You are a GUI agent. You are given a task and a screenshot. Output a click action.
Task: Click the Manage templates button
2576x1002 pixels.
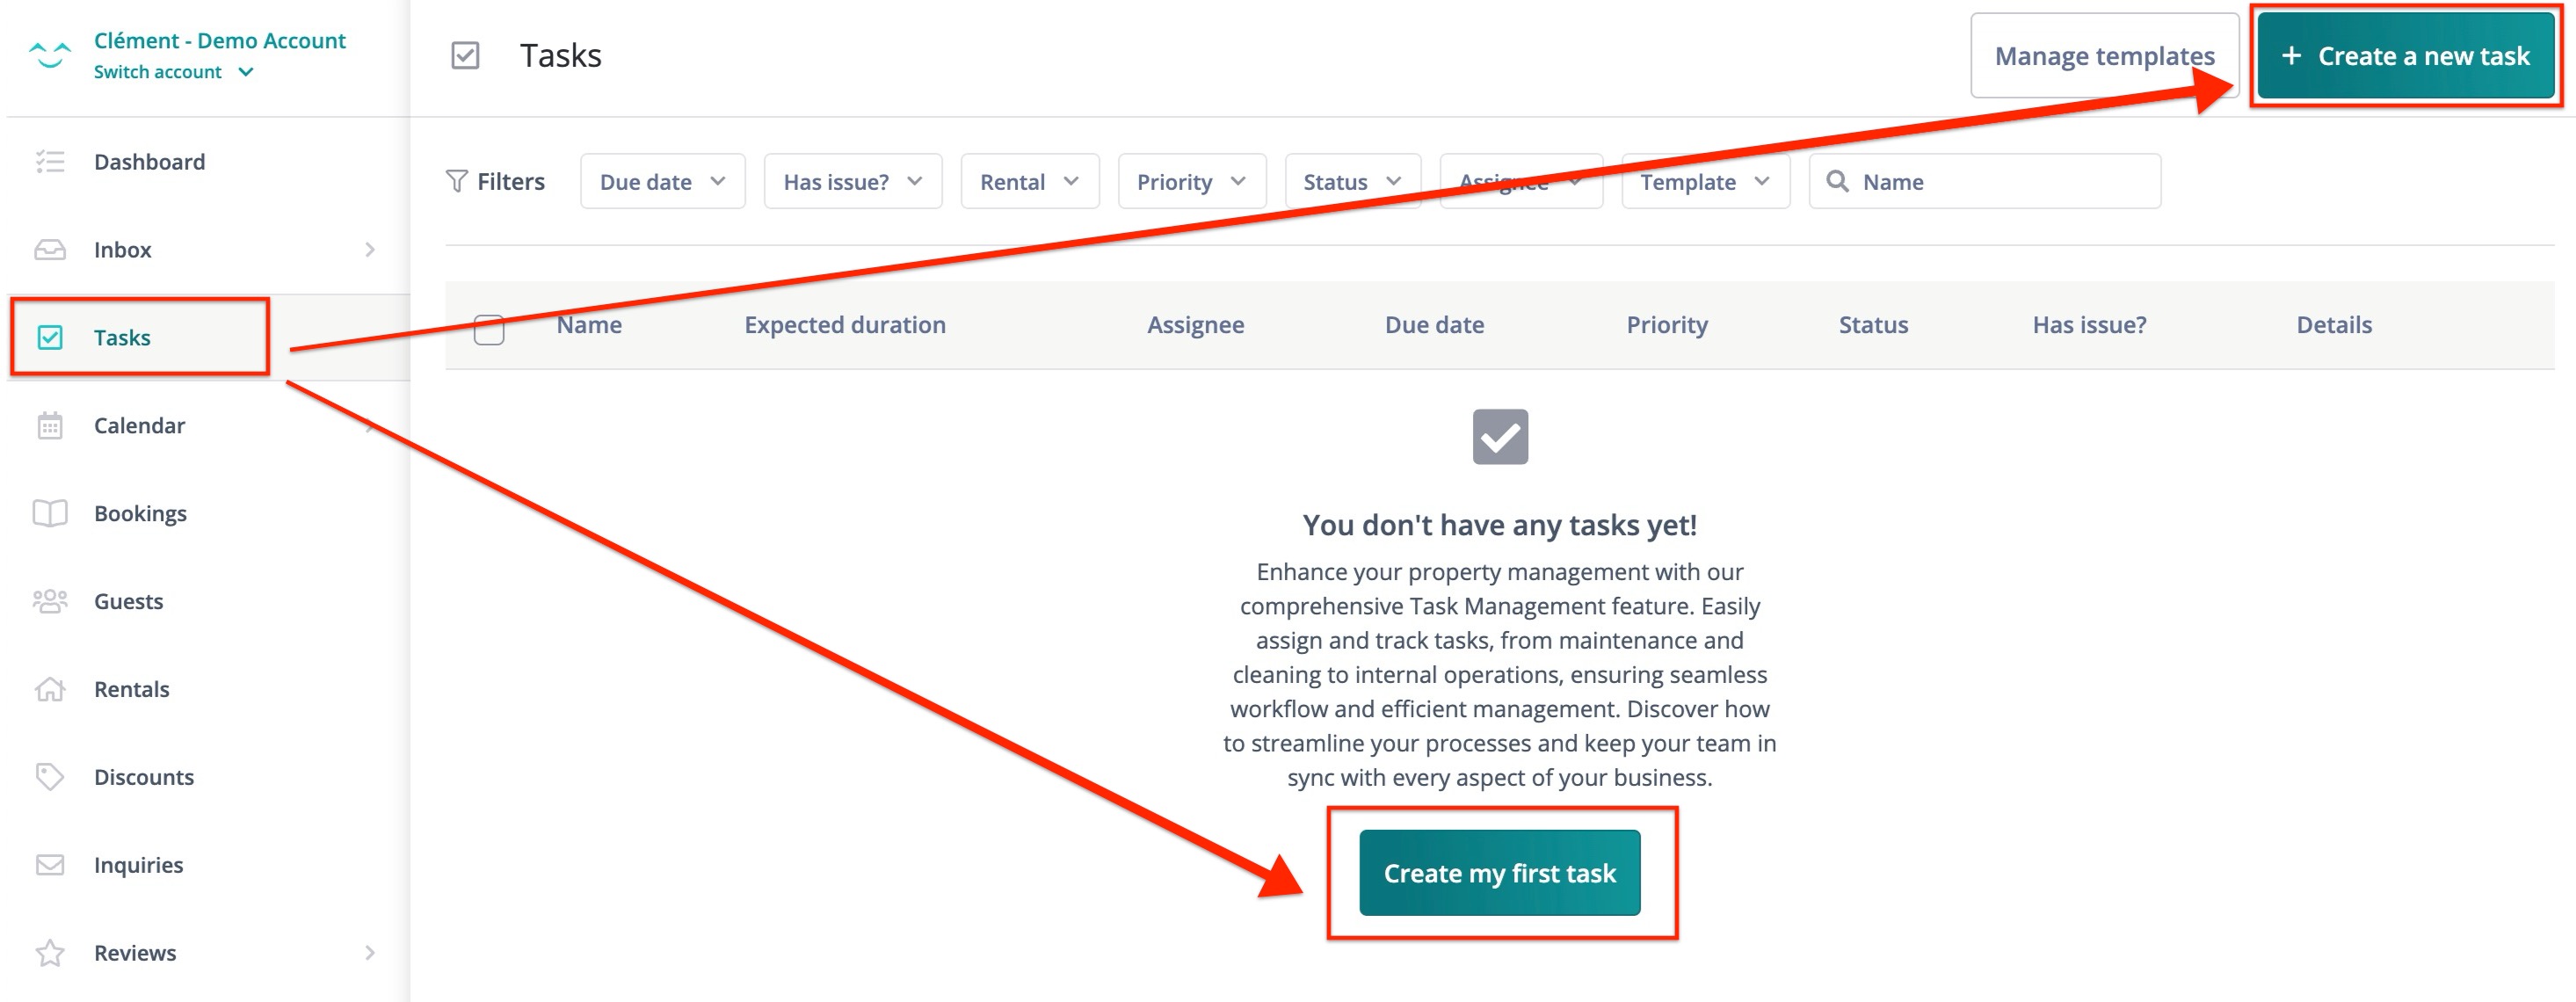2104,56
